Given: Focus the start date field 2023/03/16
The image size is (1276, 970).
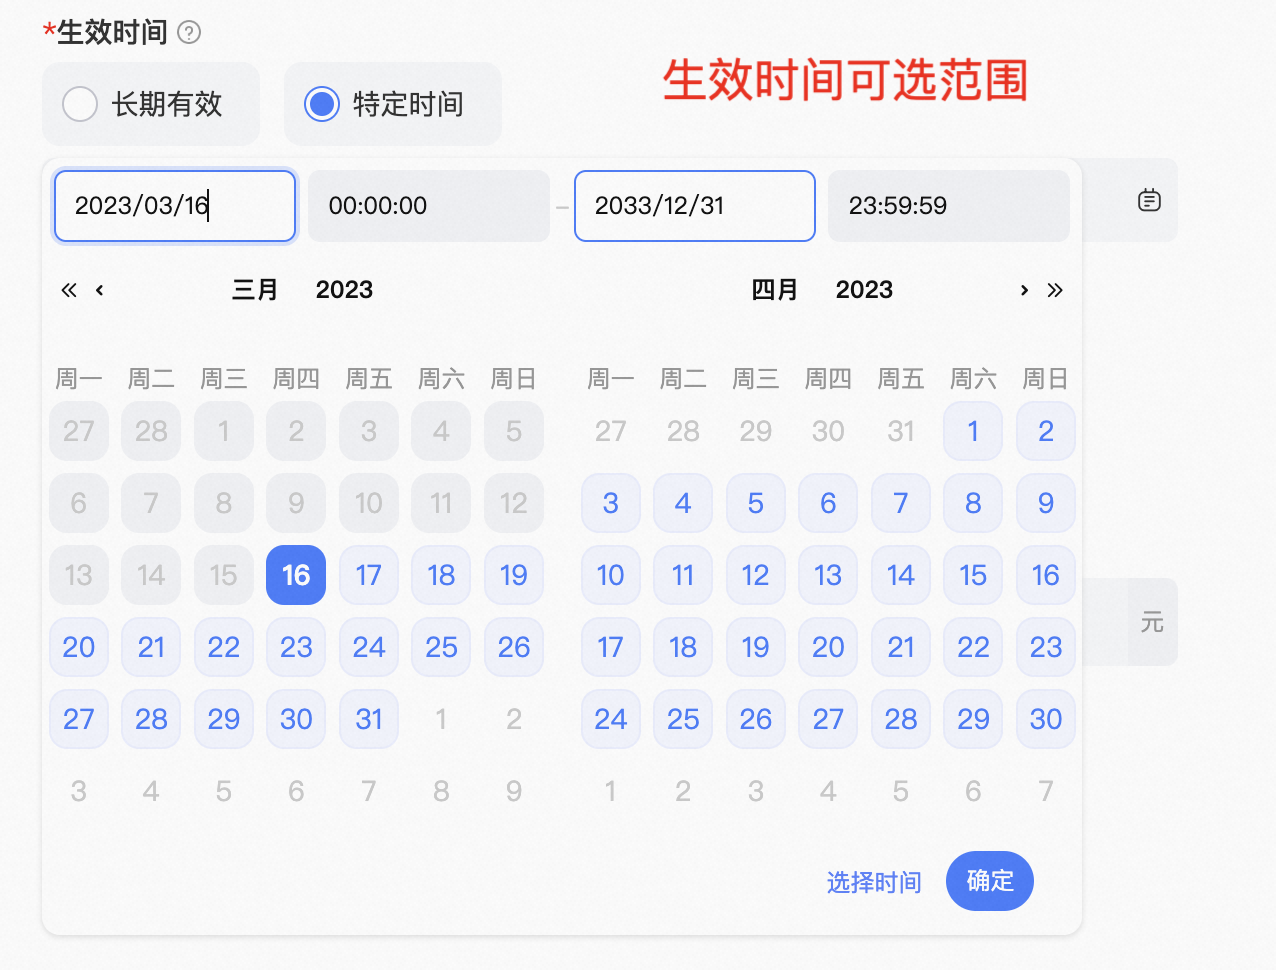Looking at the screenshot, I should tap(173, 206).
